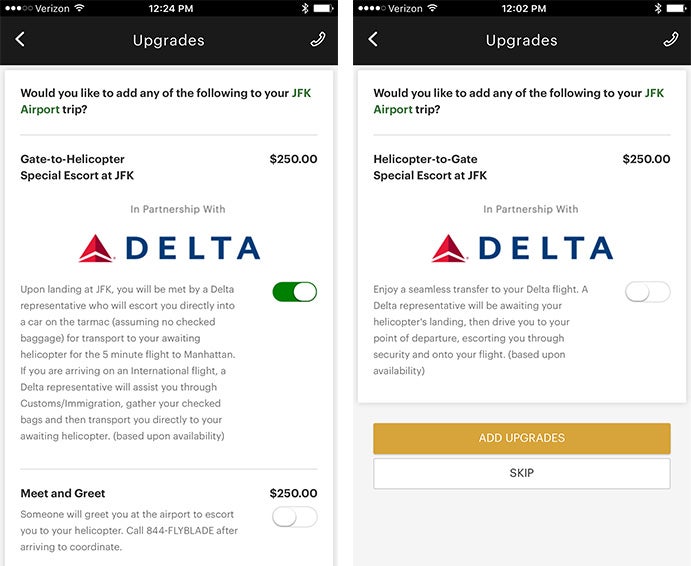Click the ADD UPGRADES button

point(522,438)
